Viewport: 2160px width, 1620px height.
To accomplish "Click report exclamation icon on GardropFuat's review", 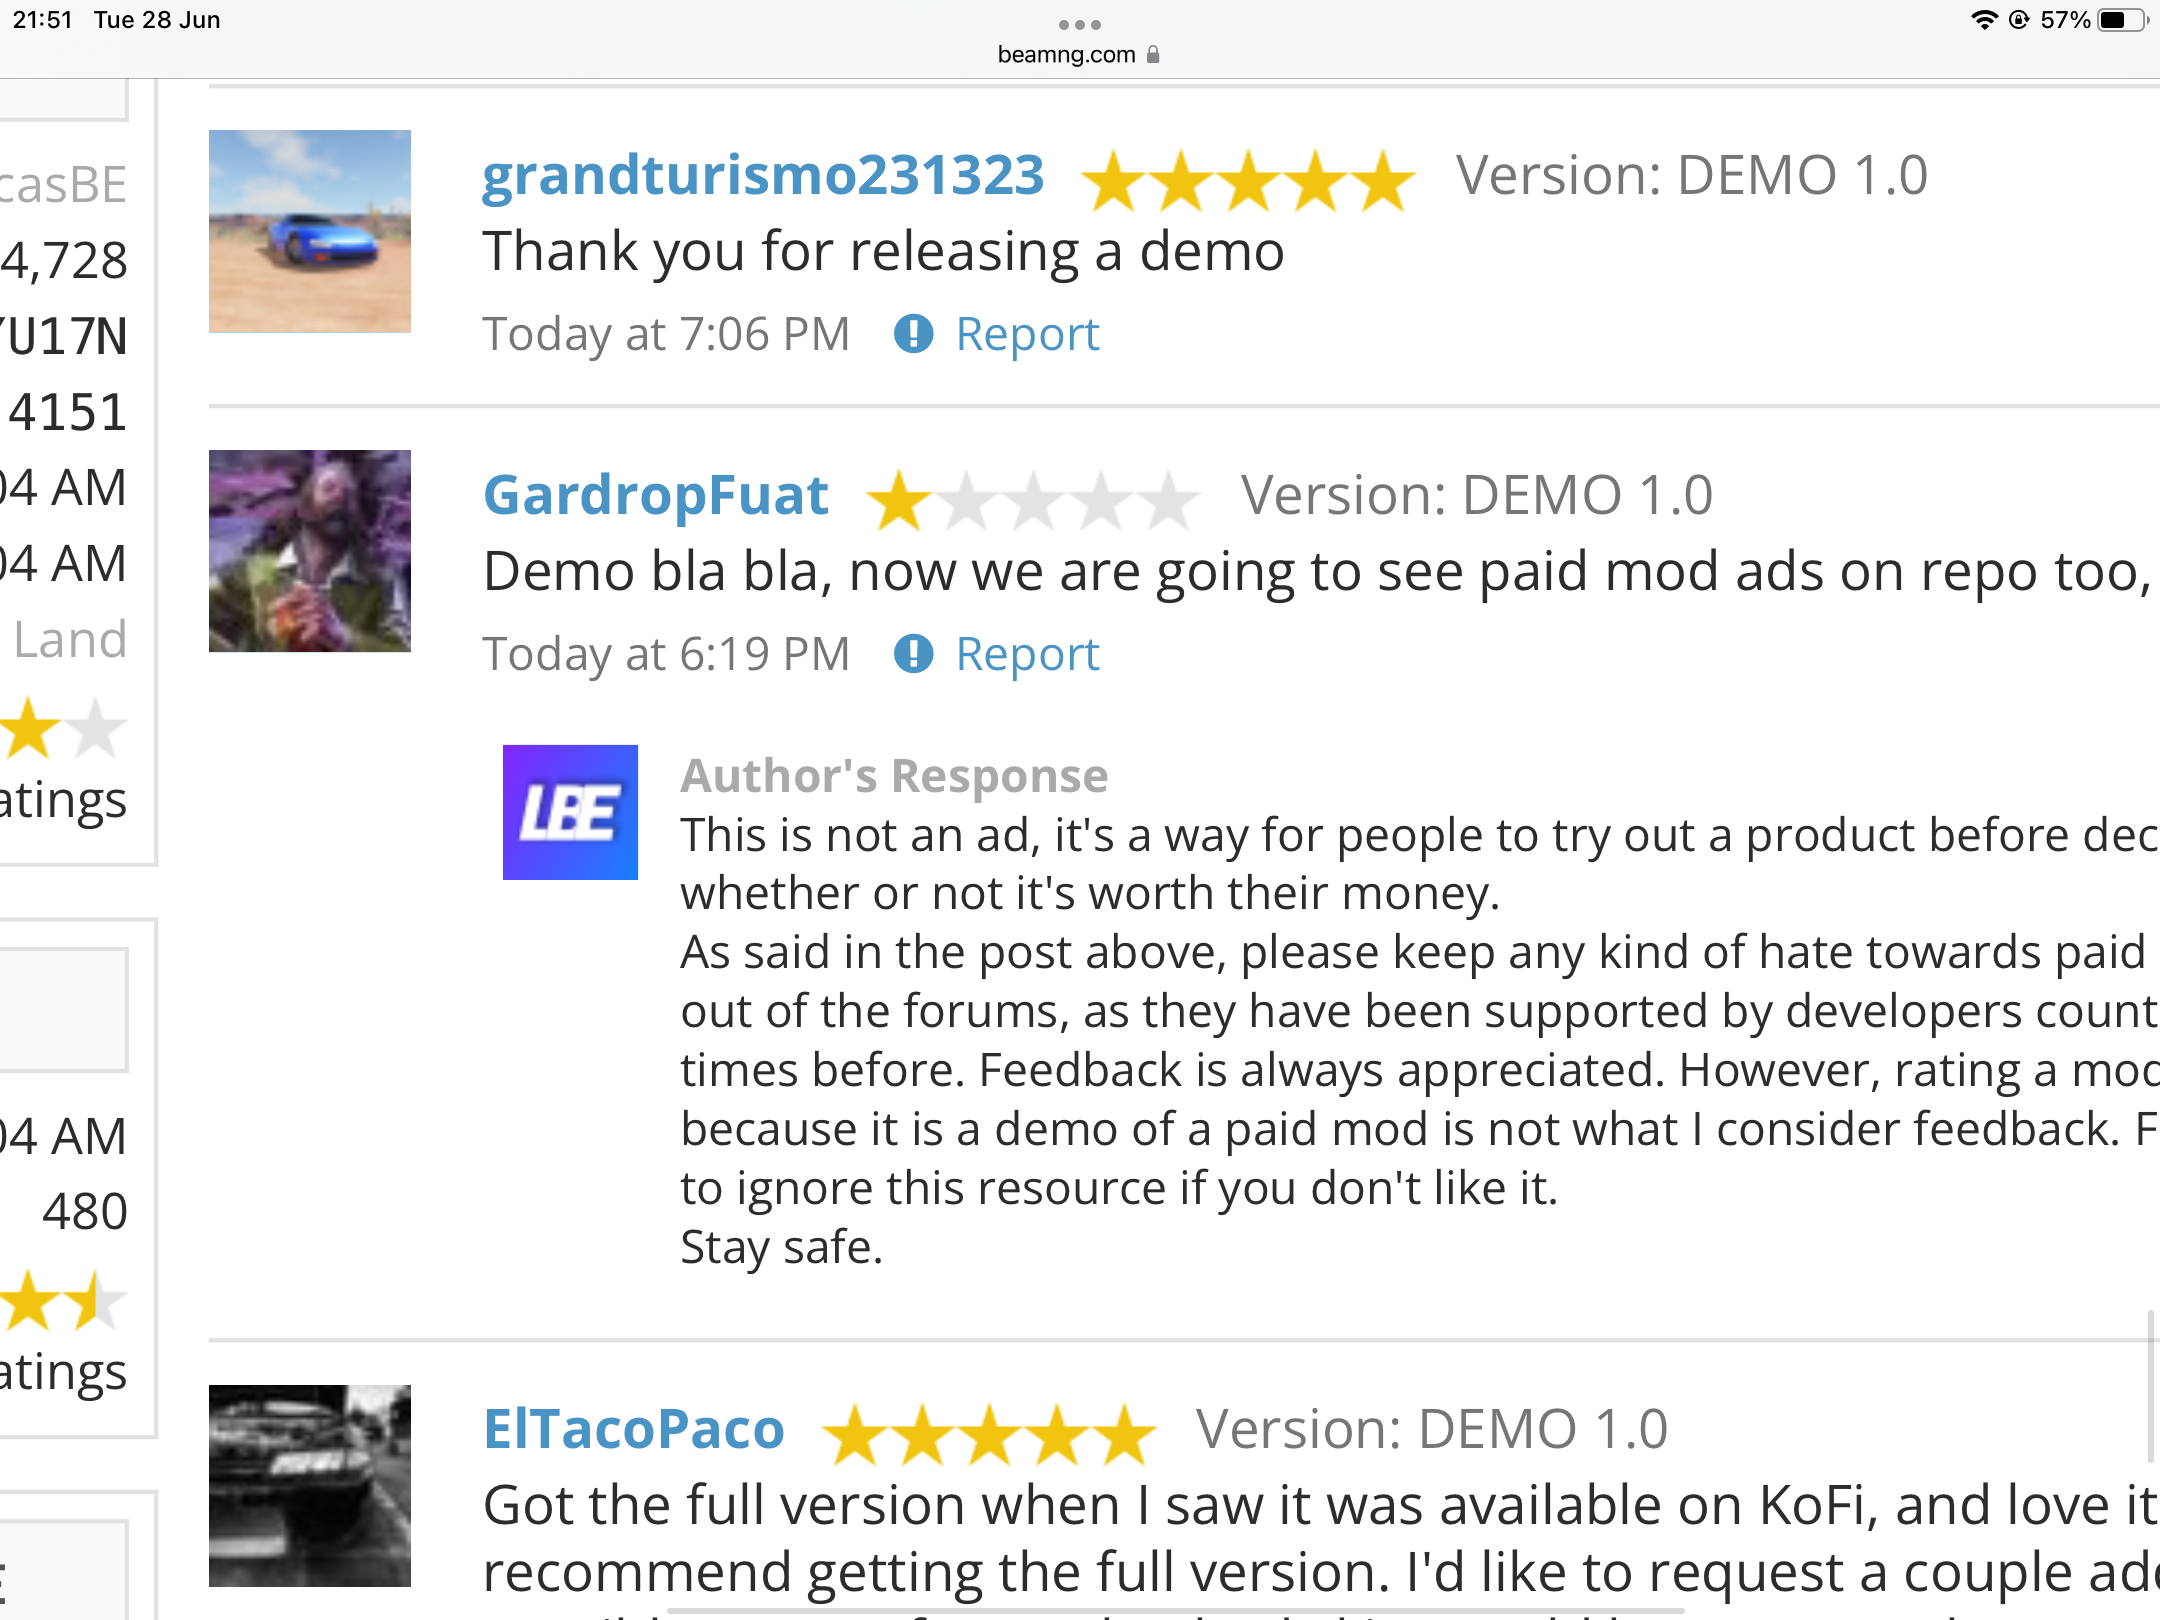I will point(913,654).
